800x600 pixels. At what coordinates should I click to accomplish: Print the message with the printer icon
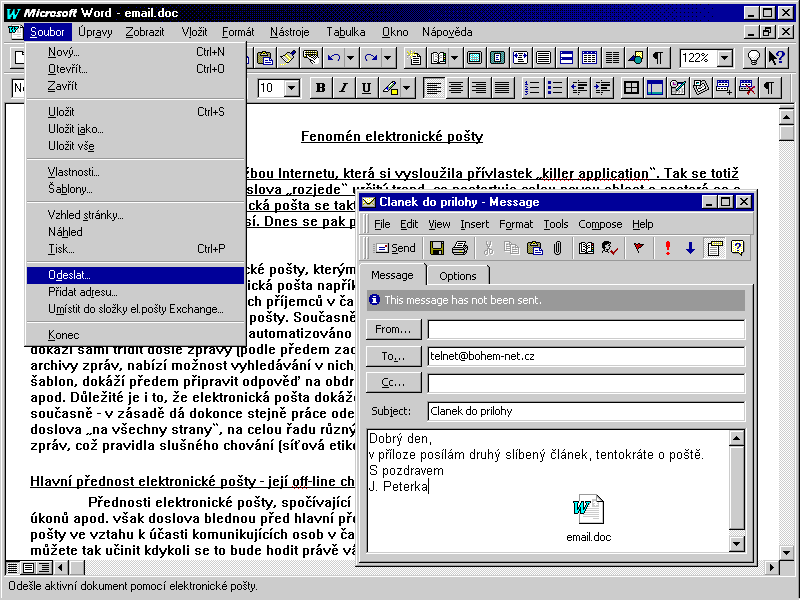point(460,248)
